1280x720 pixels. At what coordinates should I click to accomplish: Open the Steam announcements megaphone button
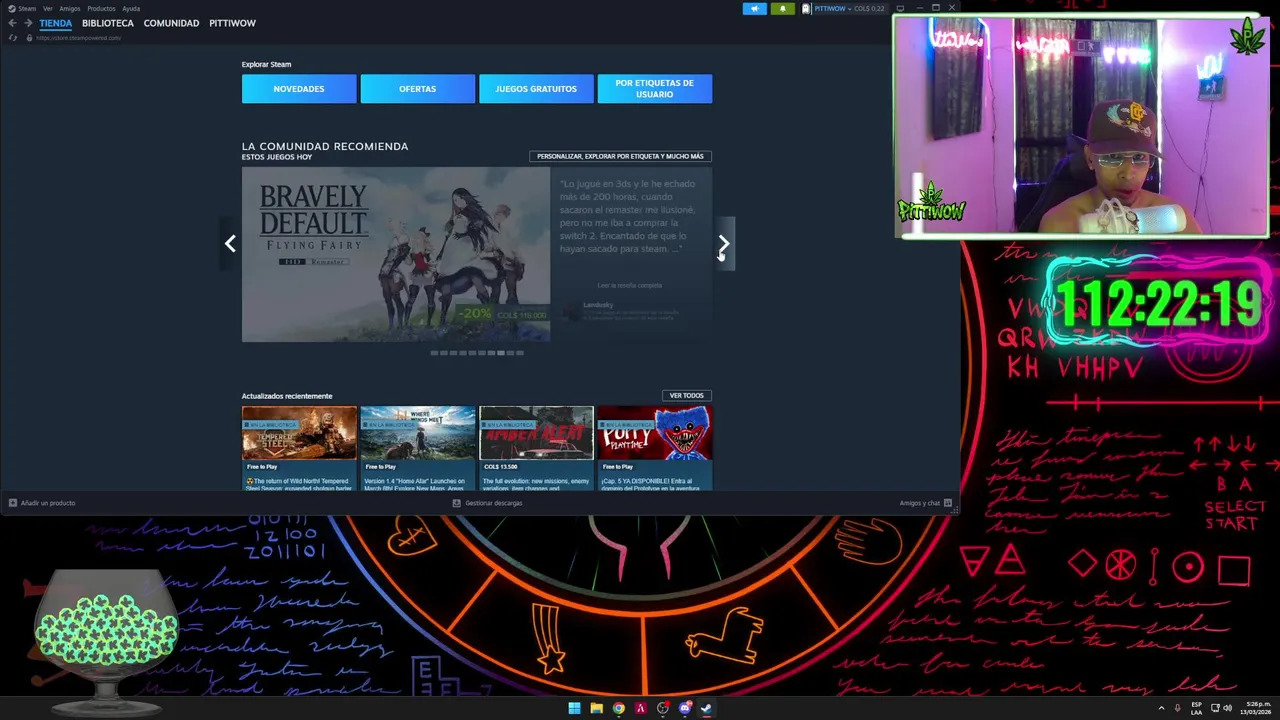click(x=754, y=9)
